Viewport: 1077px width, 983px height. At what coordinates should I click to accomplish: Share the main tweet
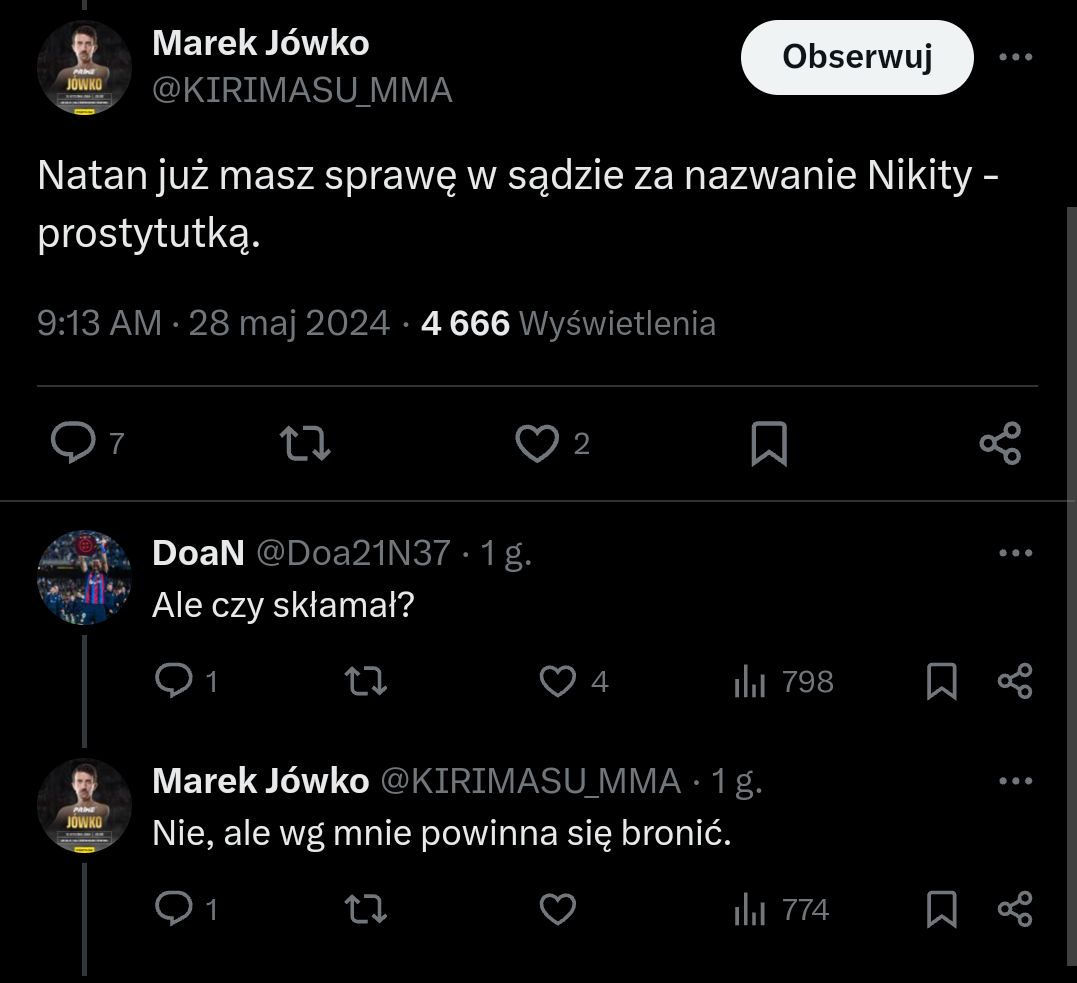pos(1000,443)
